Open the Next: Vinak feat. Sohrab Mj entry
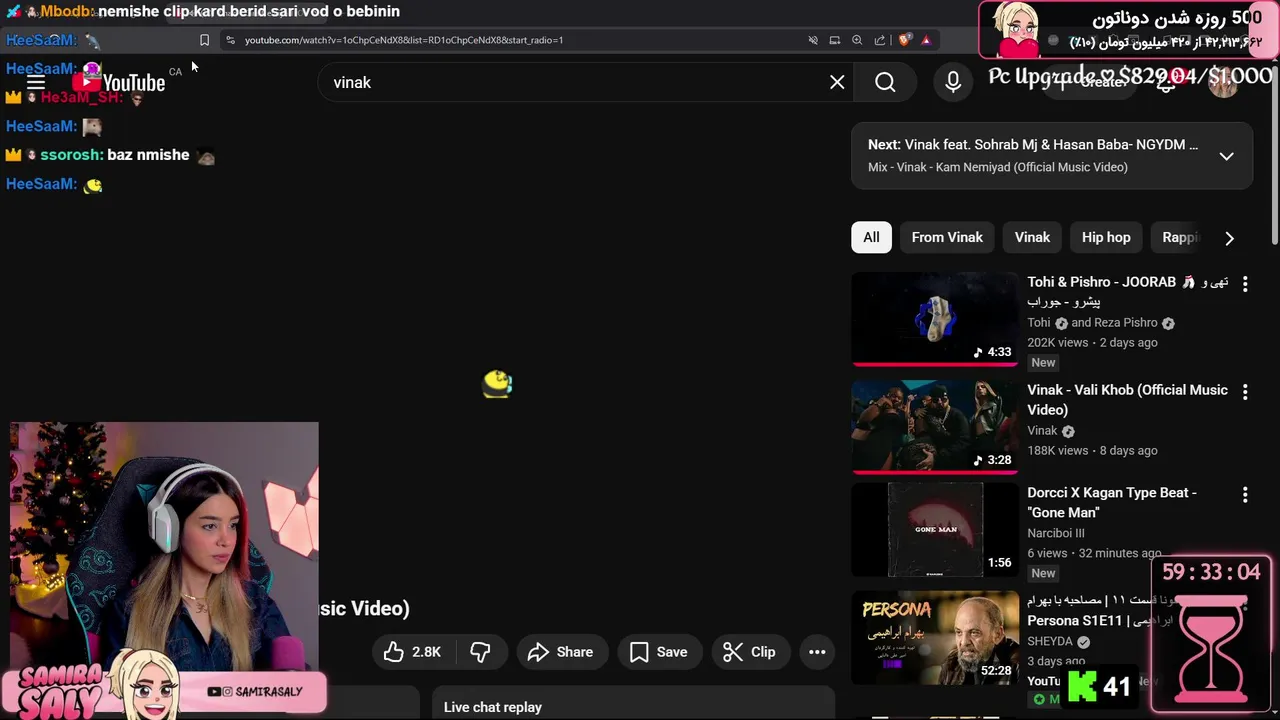The image size is (1280, 720). [1033, 145]
